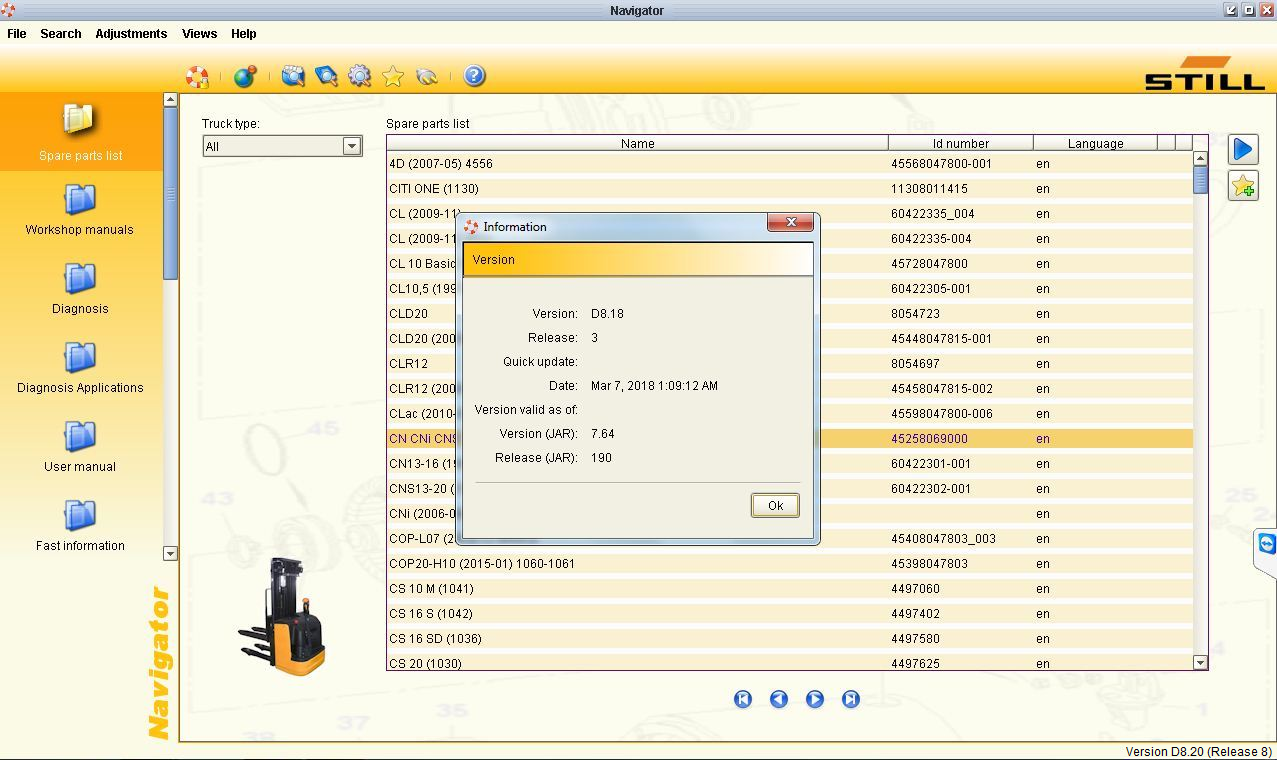Select the CS 16 S (1042) row
The image size is (1277, 760).
tap(790, 613)
